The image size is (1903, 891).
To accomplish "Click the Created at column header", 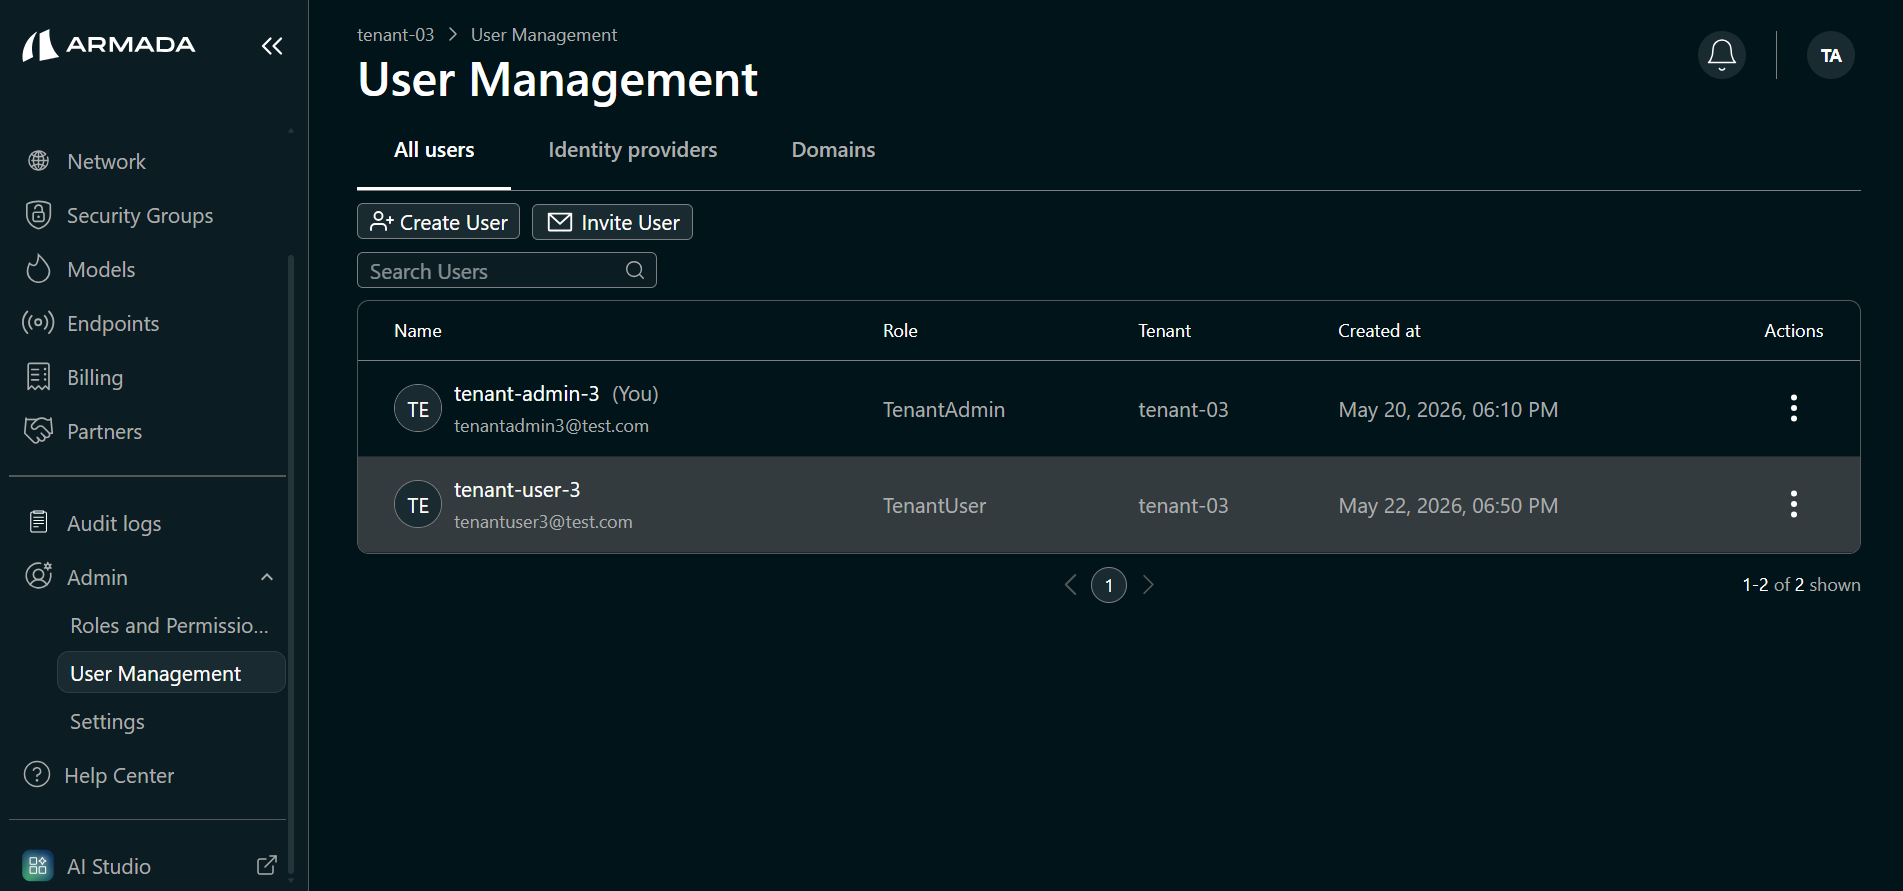I will click(1379, 331).
